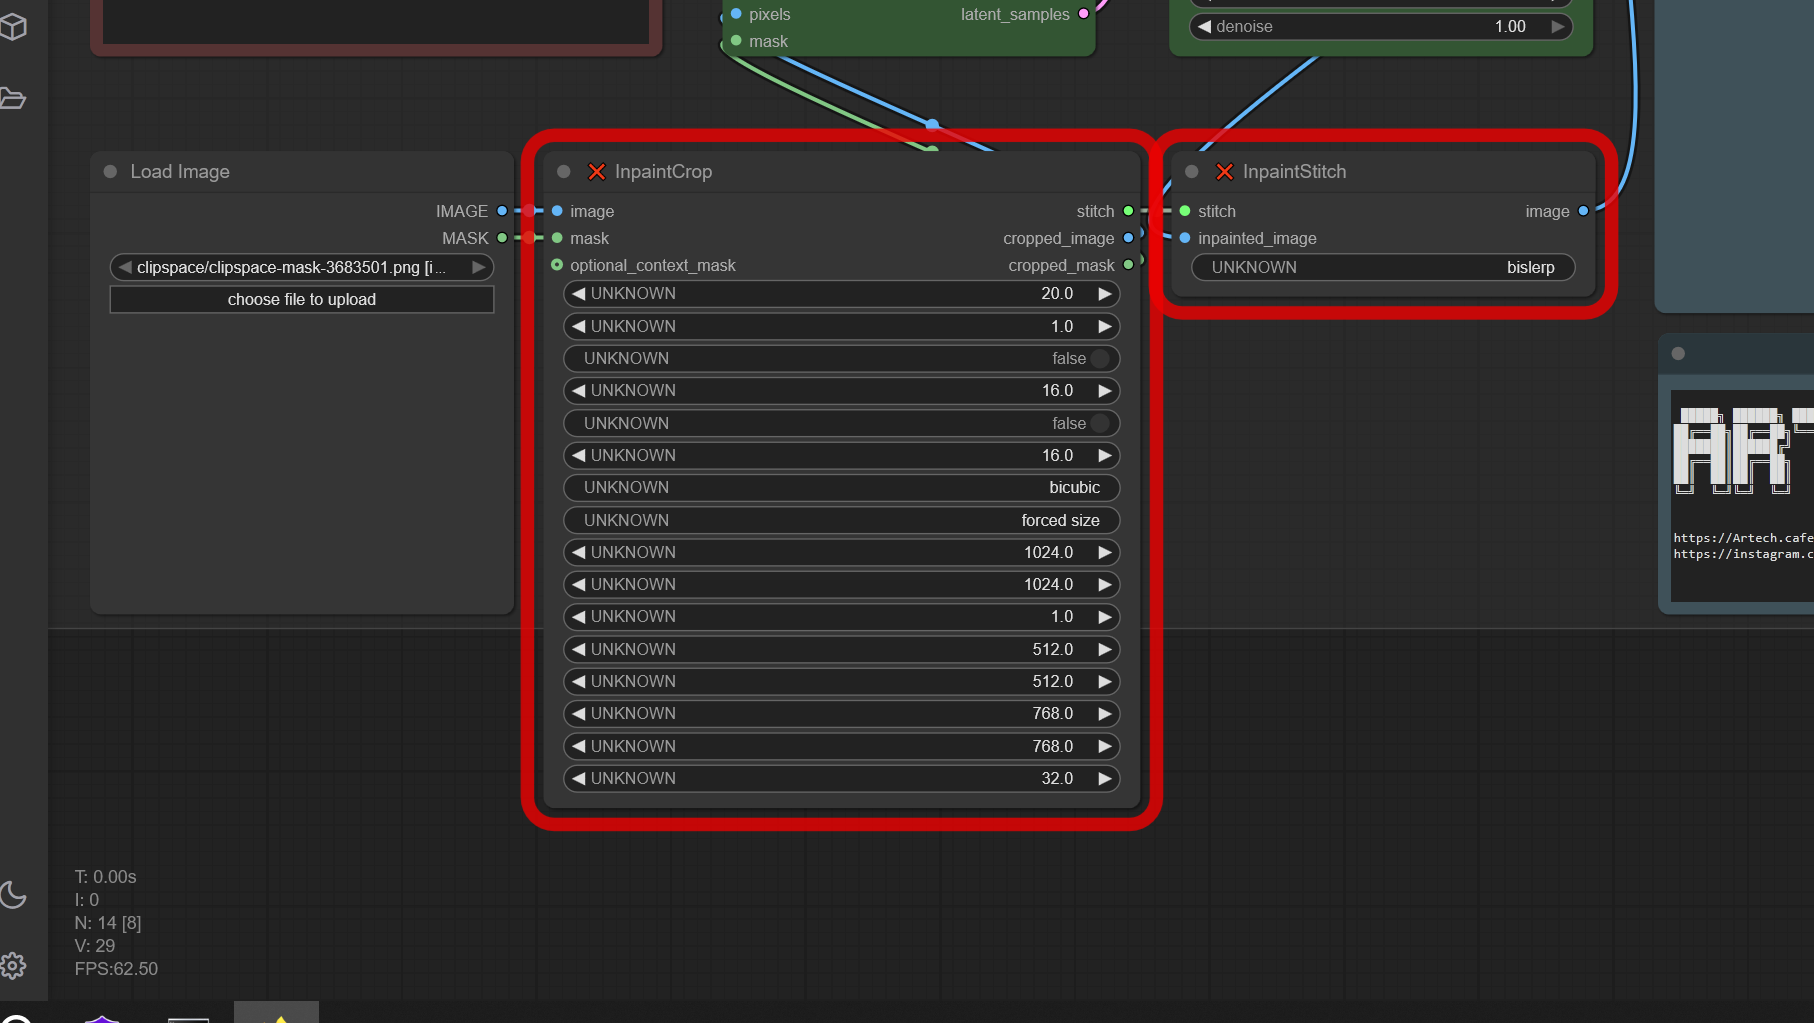1814x1023 pixels.
Task: Click the moon theme icon
Action: tap(13, 894)
